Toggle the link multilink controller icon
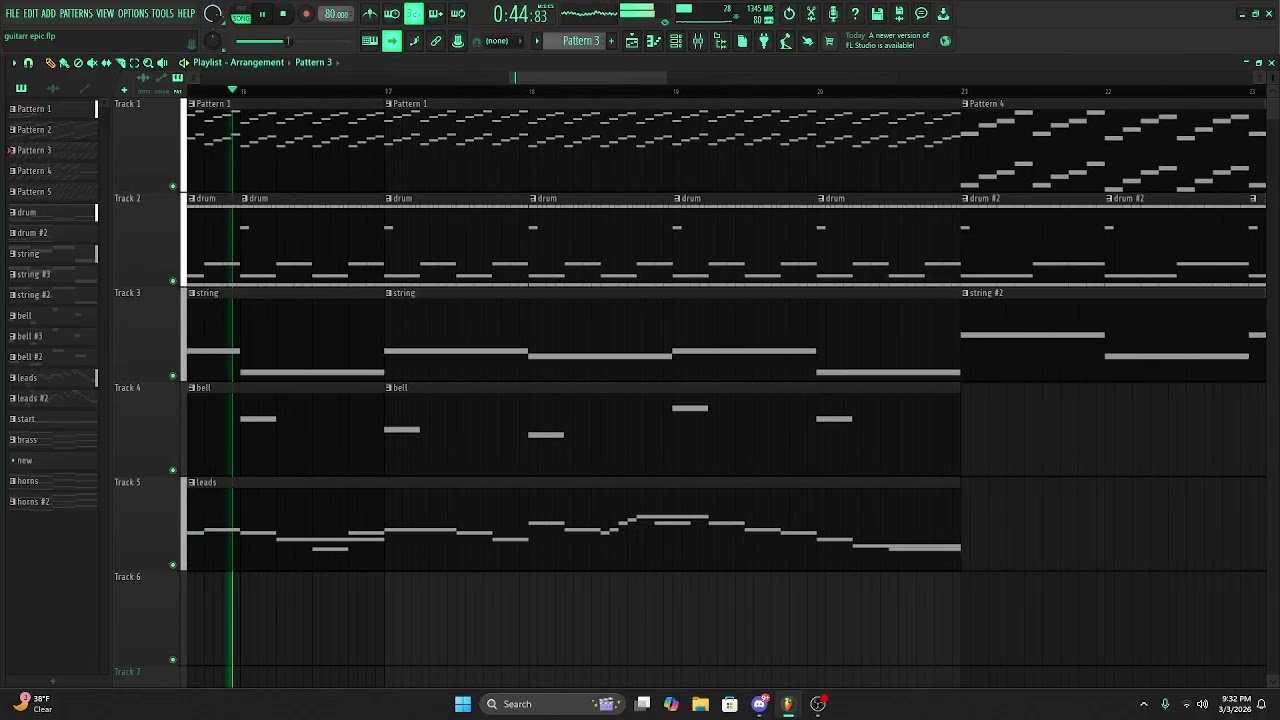 coord(436,41)
